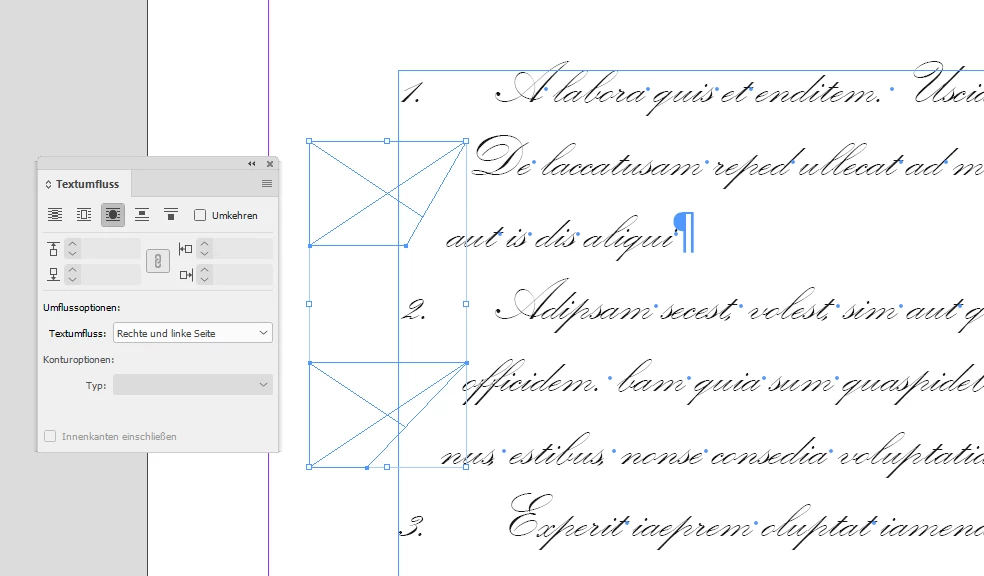The width and height of the screenshot is (984, 576).
Task: Select Jump to next column icon
Action: pos(171,215)
